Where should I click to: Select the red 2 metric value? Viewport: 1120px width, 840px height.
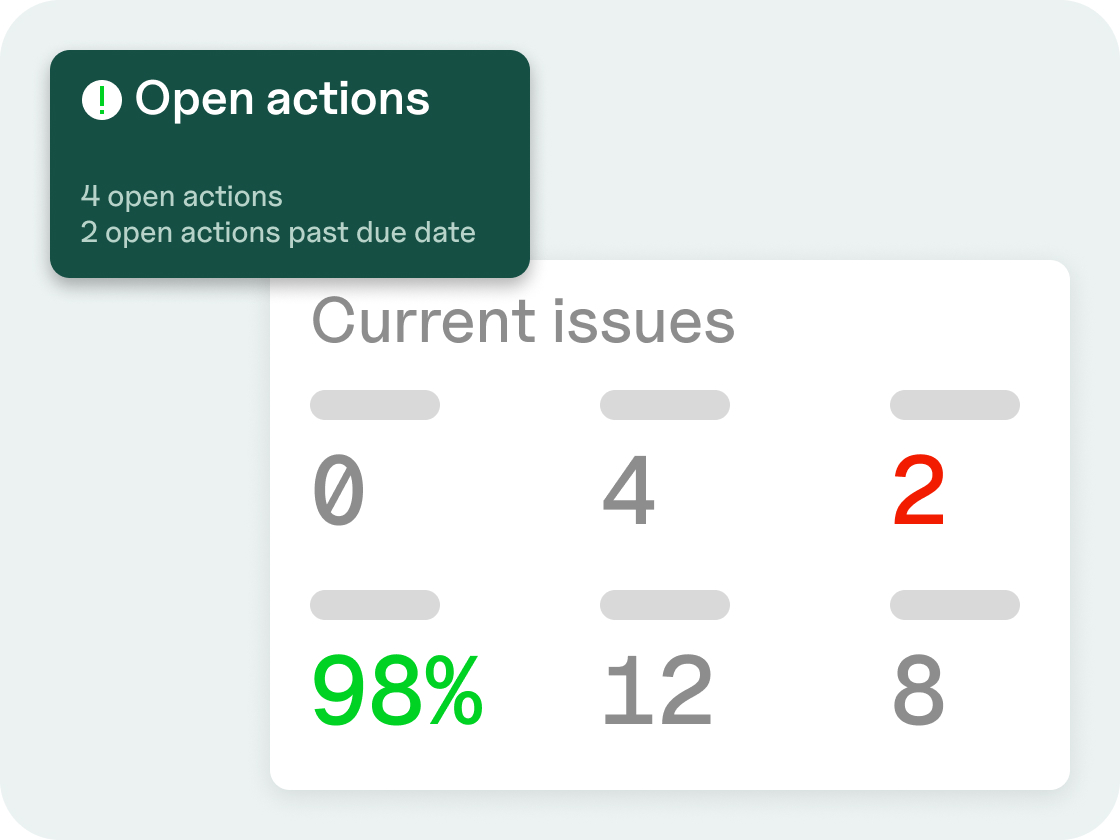[918, 492]
